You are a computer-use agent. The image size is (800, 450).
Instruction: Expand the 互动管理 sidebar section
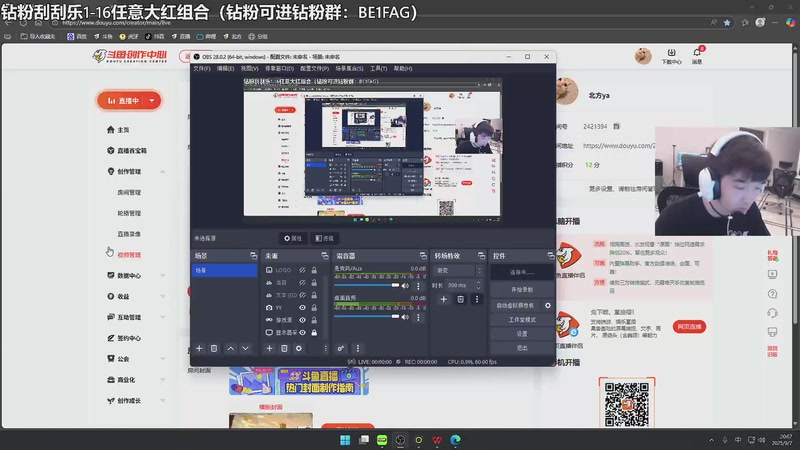click(x=163, y=317)
